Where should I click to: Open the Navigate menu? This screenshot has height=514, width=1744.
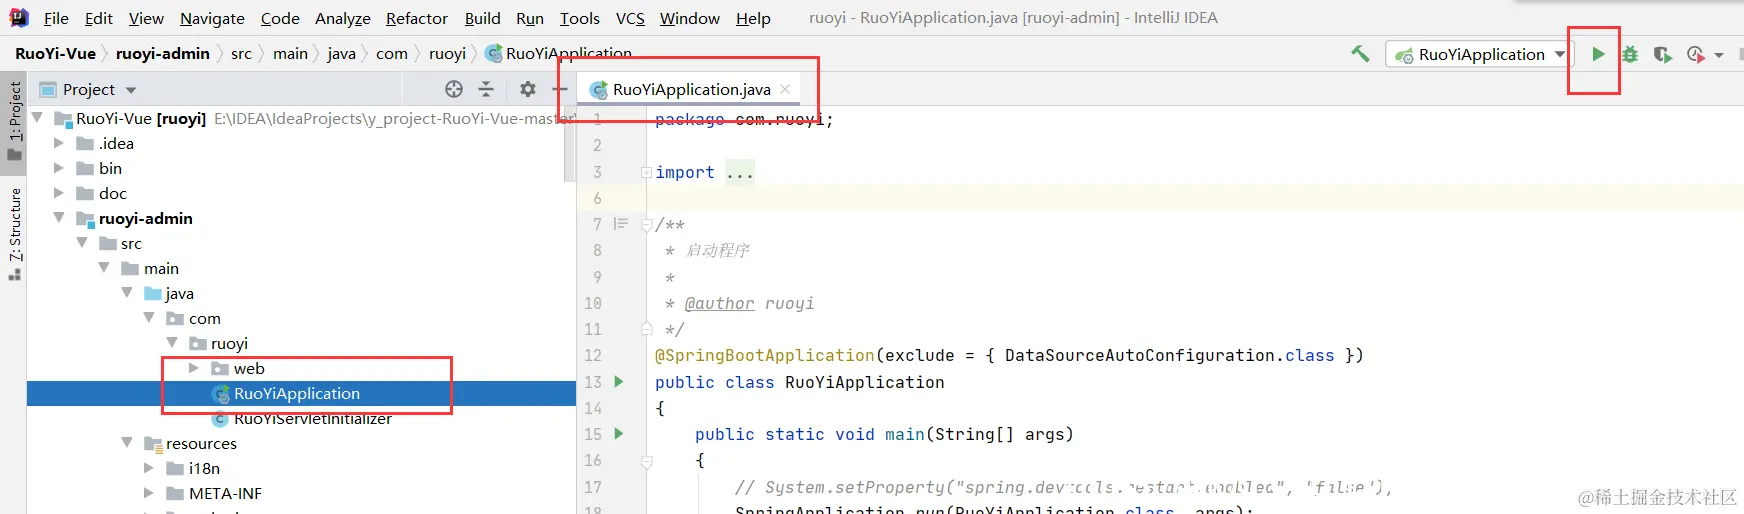tap(212, 18)
